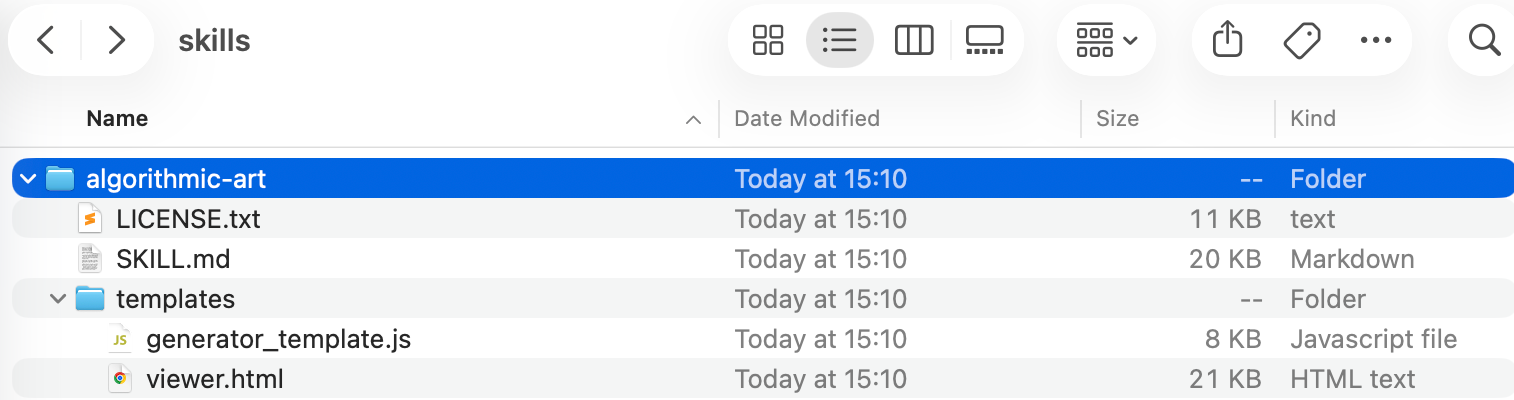1514x400 pixels.
Task: Click the 21 KB size of viewer.html
Action: [1226, 379]
